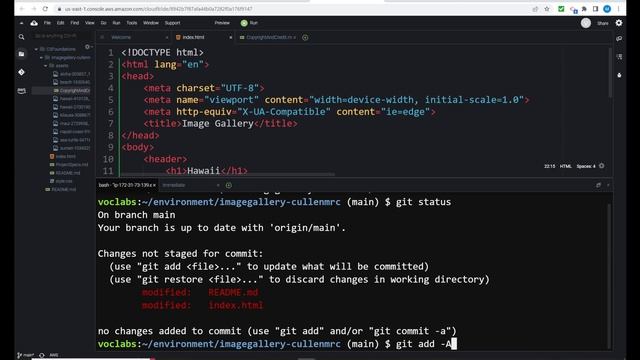Open the Edit menu
Screen dimensions: 640x360
(60, 23)
